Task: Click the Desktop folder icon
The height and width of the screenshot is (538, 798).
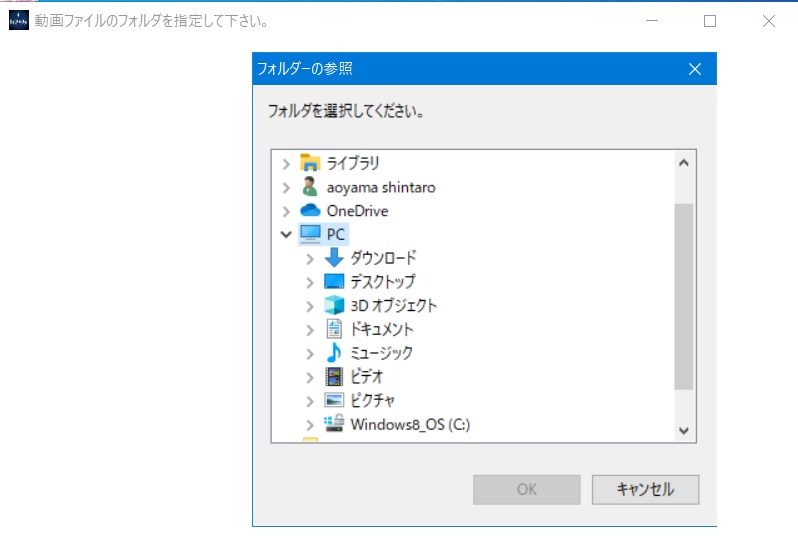Action: click(334, 282)
